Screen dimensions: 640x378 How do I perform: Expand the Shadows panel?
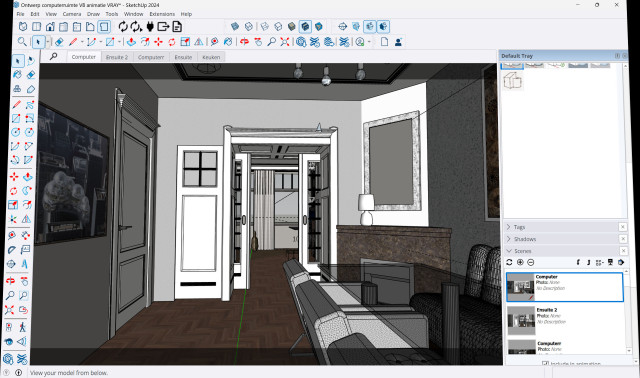pos(509,239)
